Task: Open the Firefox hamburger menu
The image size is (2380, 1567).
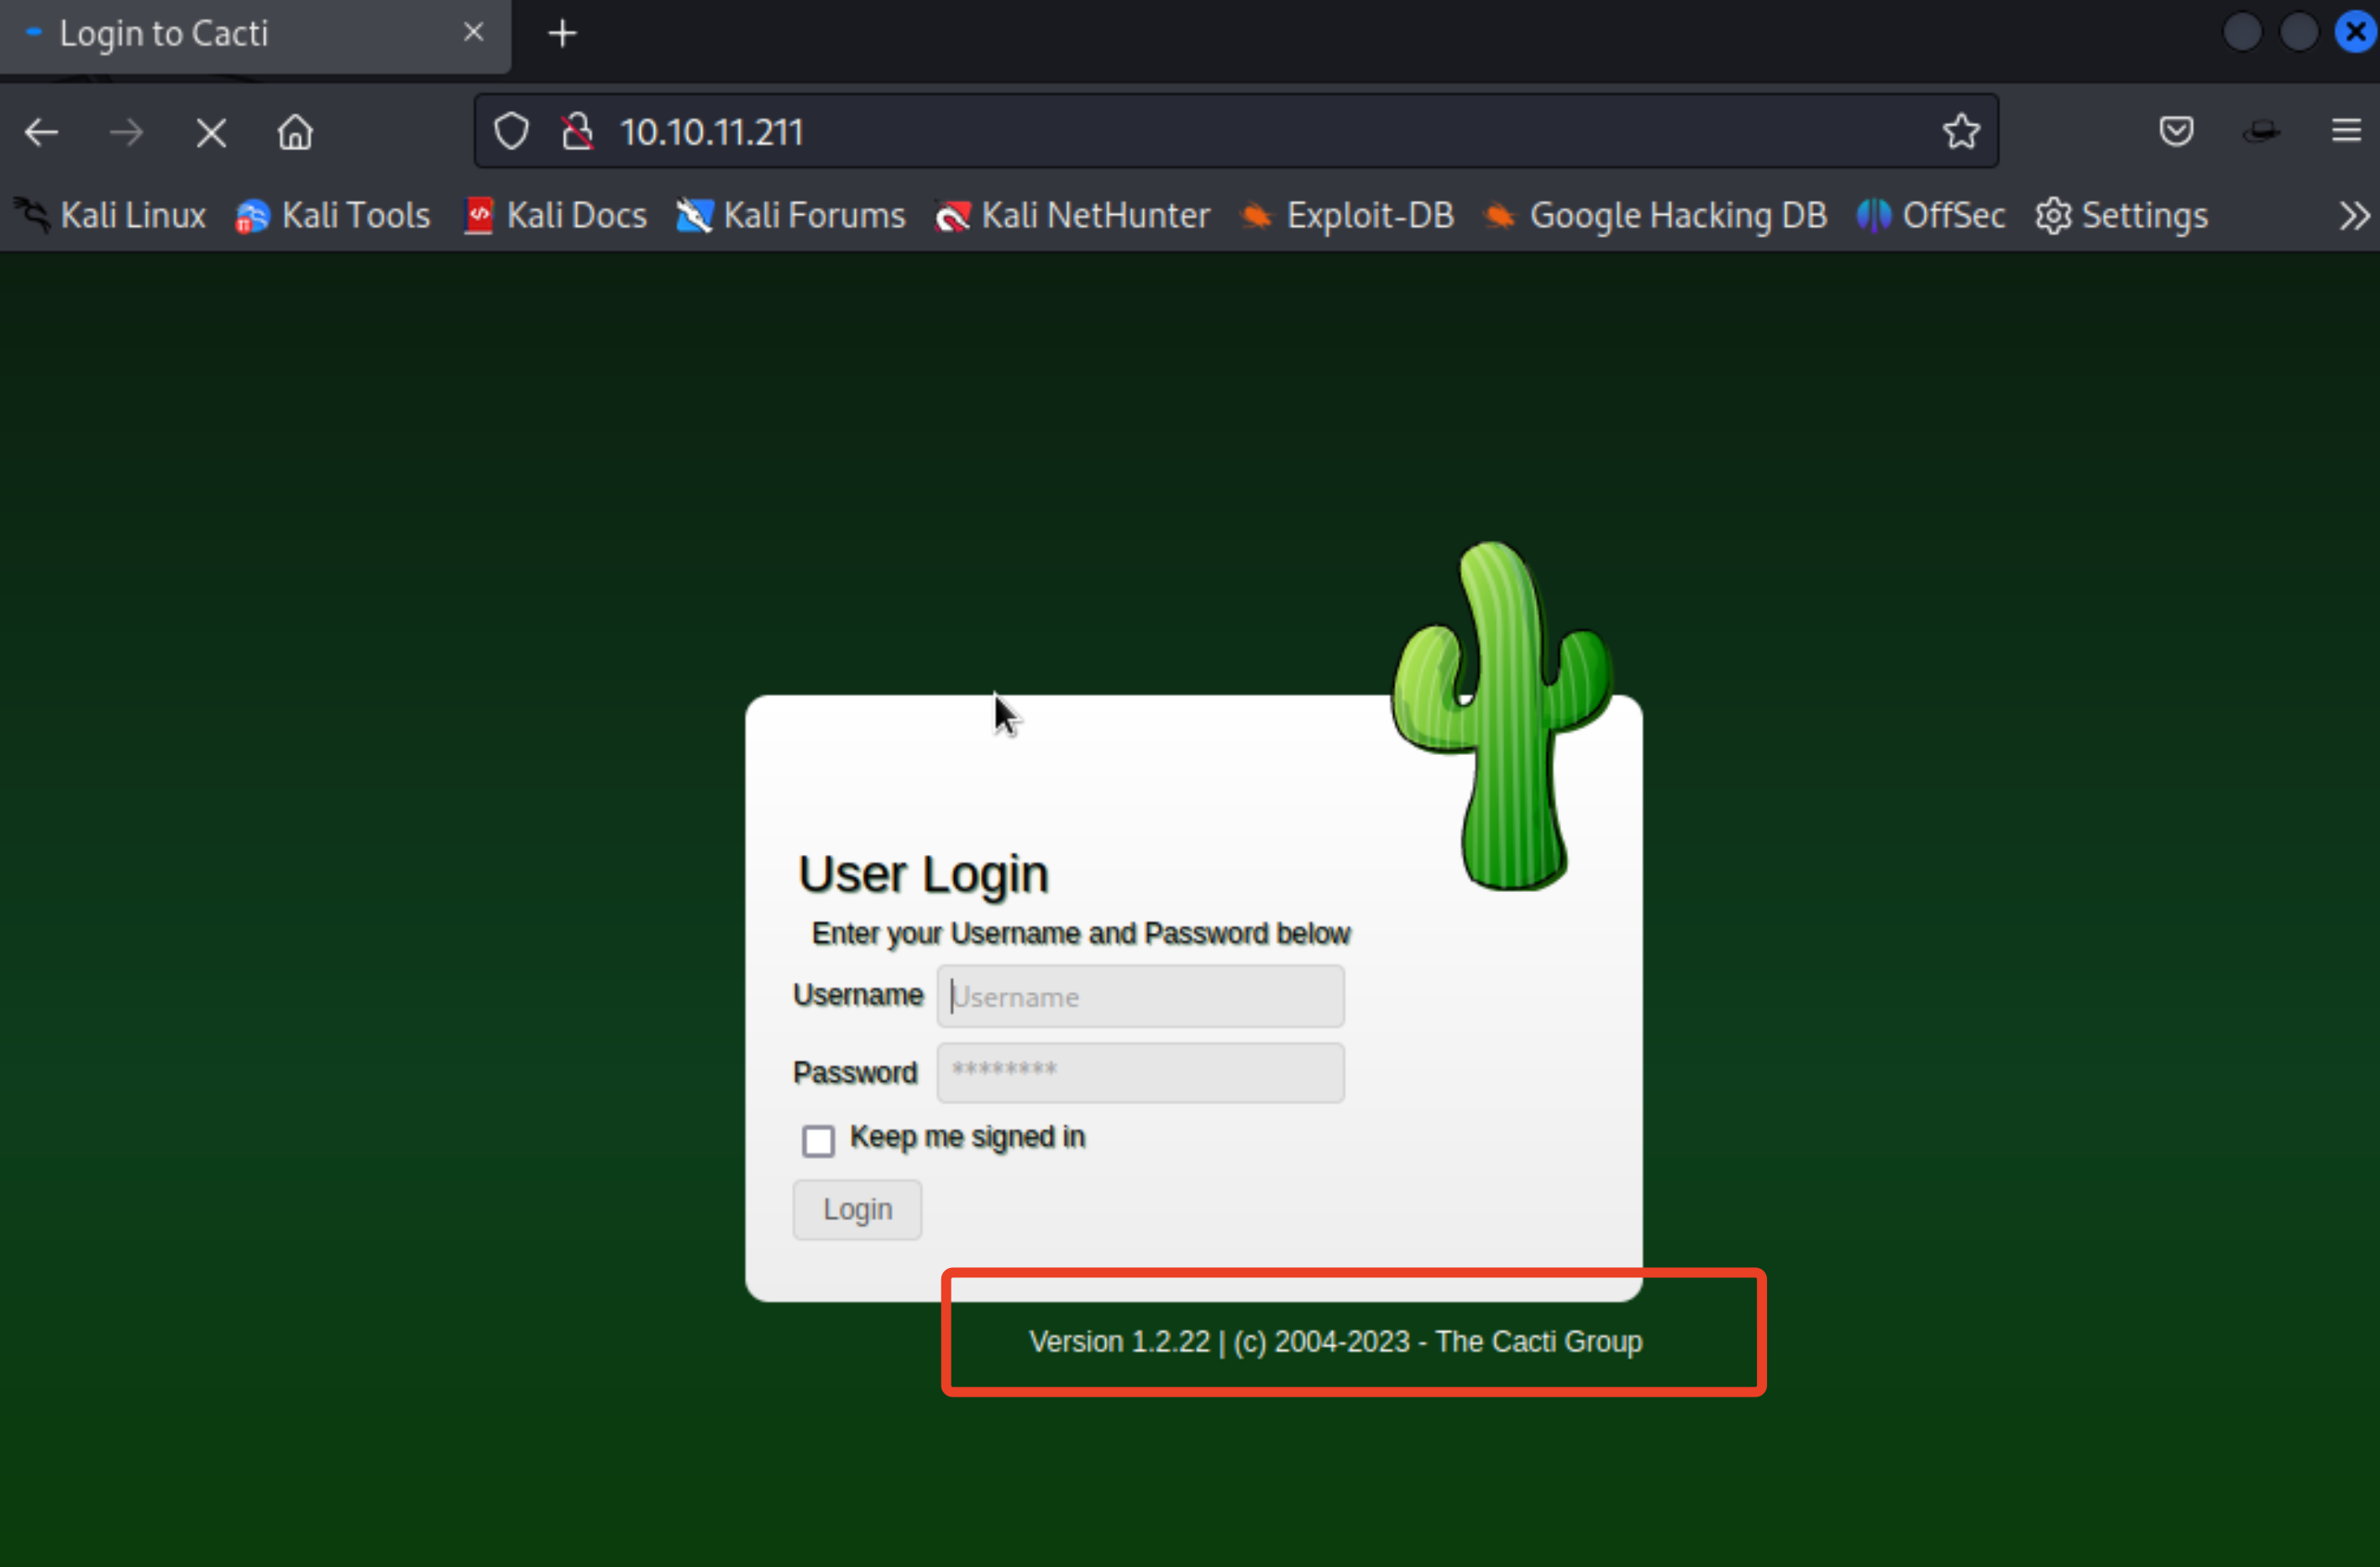Action: tap(2346, 131)
